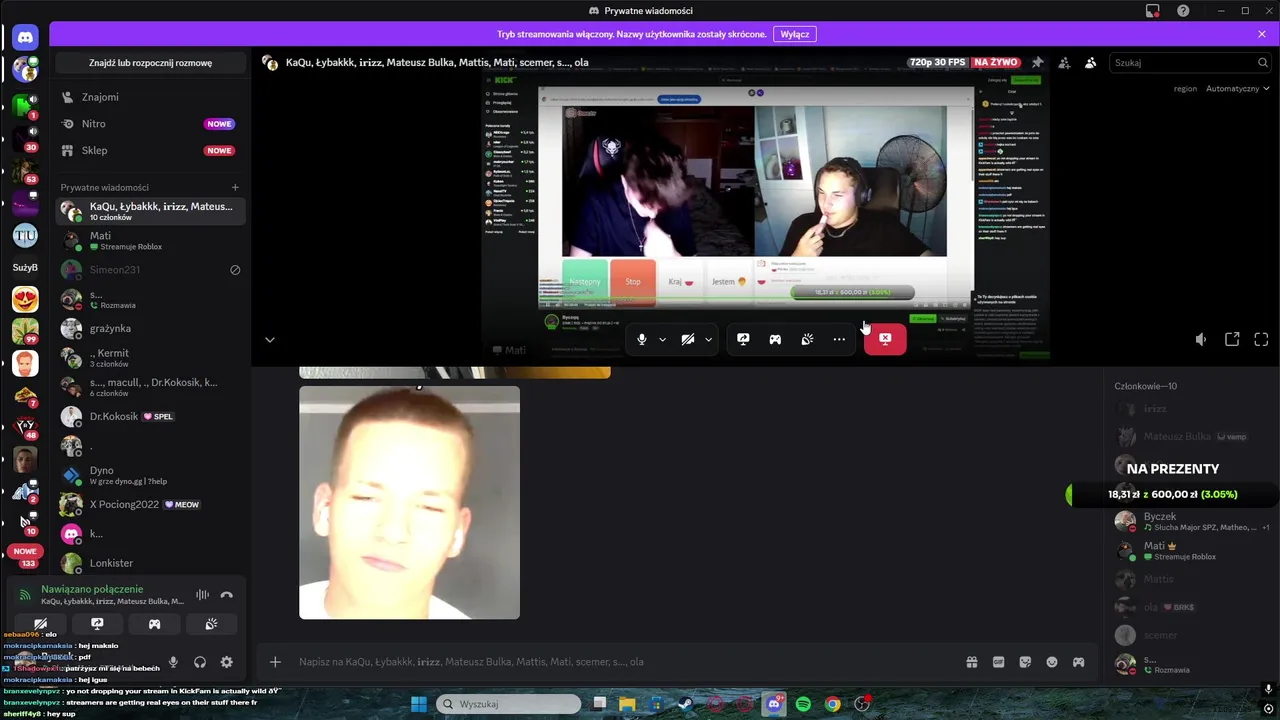Toggle microphone mute in the user panel
Screen dimensions: 1280x720
tap(173, 662)
